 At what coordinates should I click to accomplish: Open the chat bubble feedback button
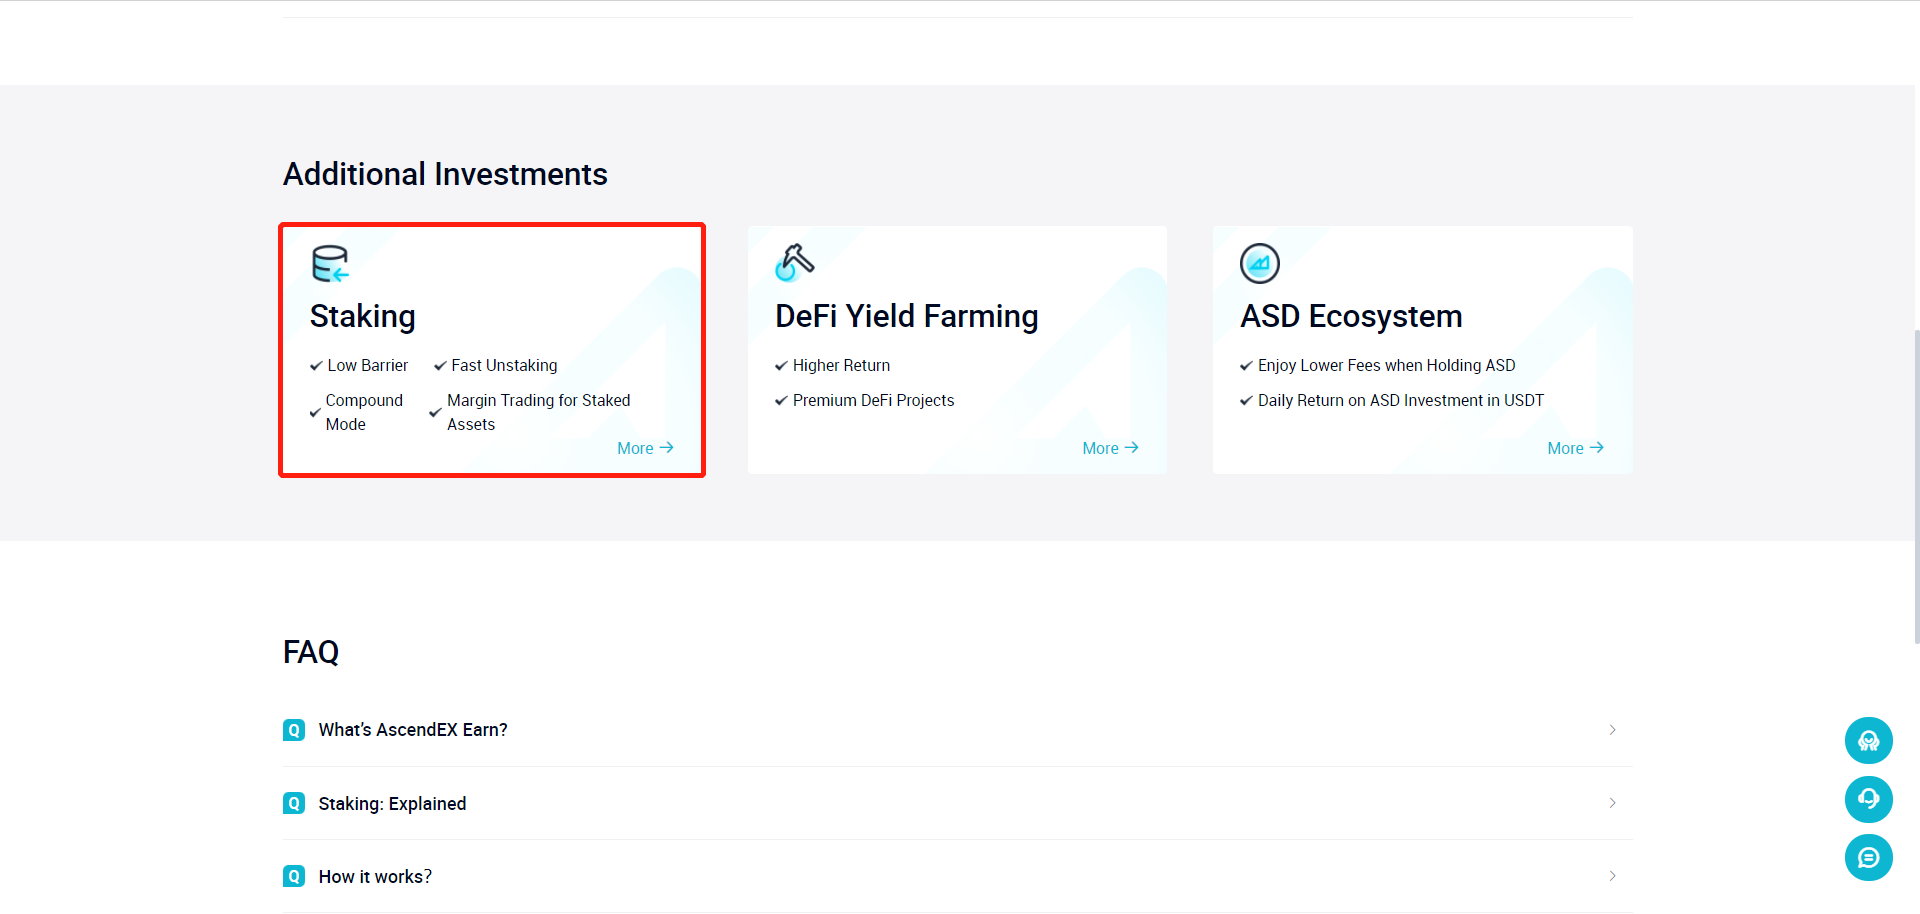click(1868, 858)
